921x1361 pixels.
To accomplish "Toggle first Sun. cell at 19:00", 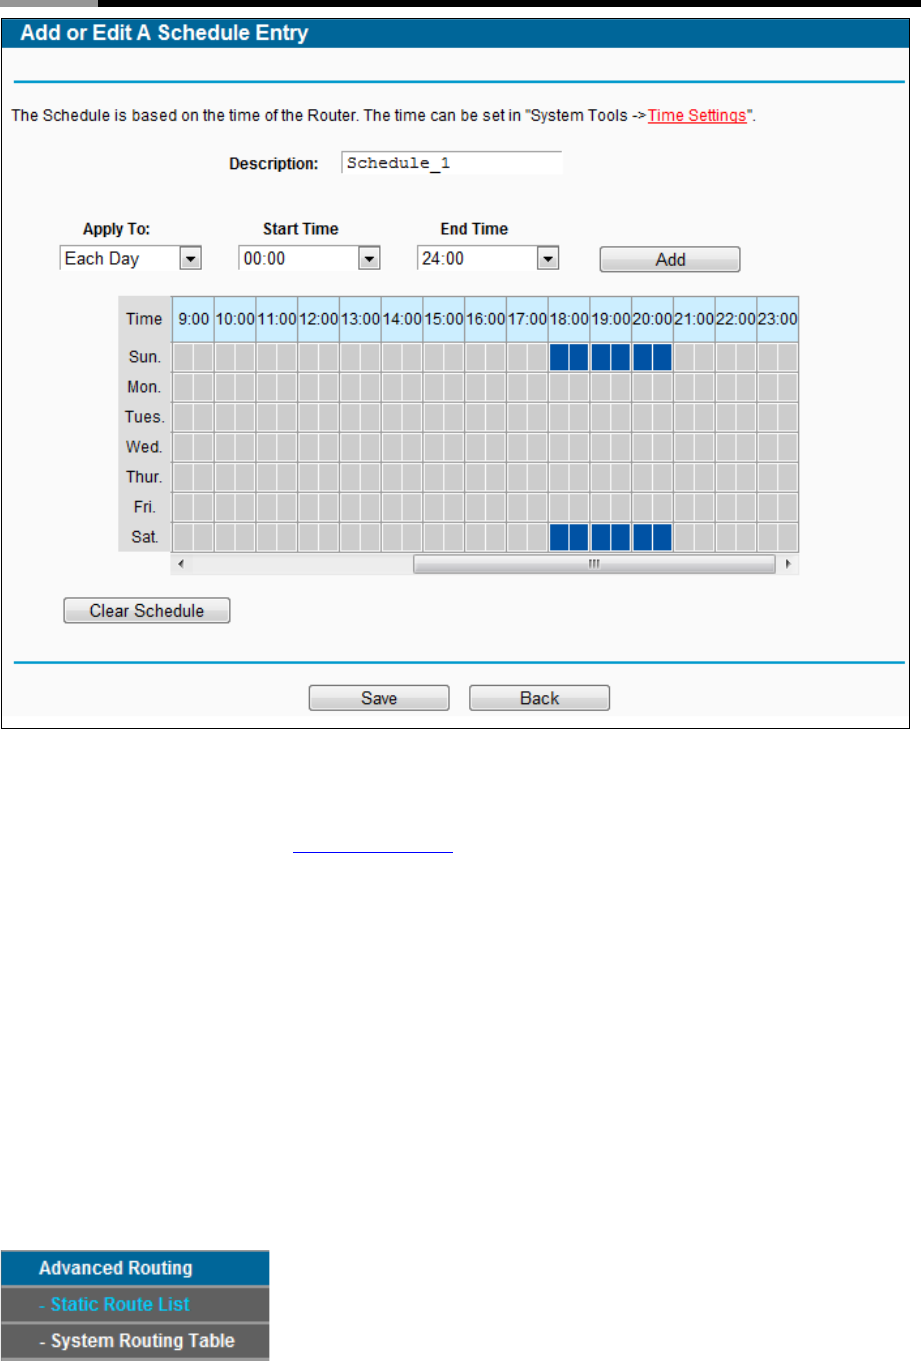I will 600,357.
